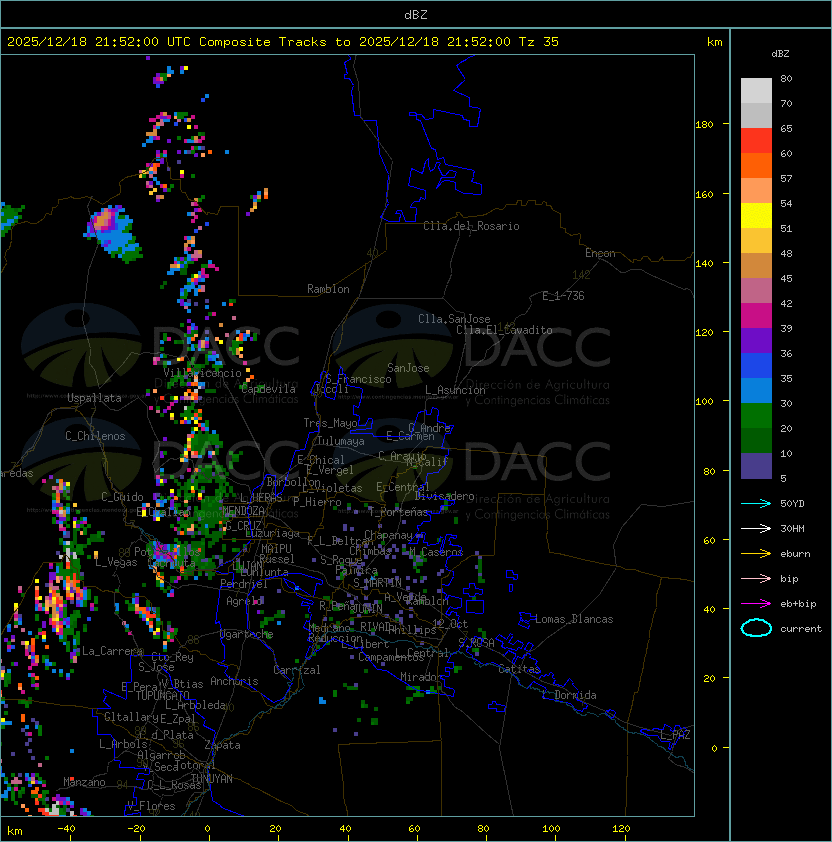The width and height of the screenshot is (832, 842).
Task: Click the 'L_Asuncion' map label
Action: [455, 390]
